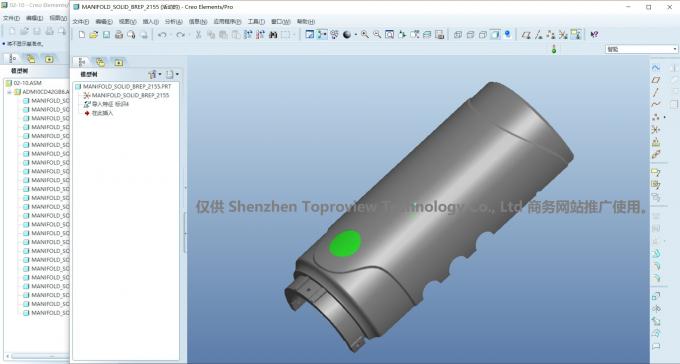Select the datum curve tool in right toolbar

pyautogui.click(x=656, y=105)
